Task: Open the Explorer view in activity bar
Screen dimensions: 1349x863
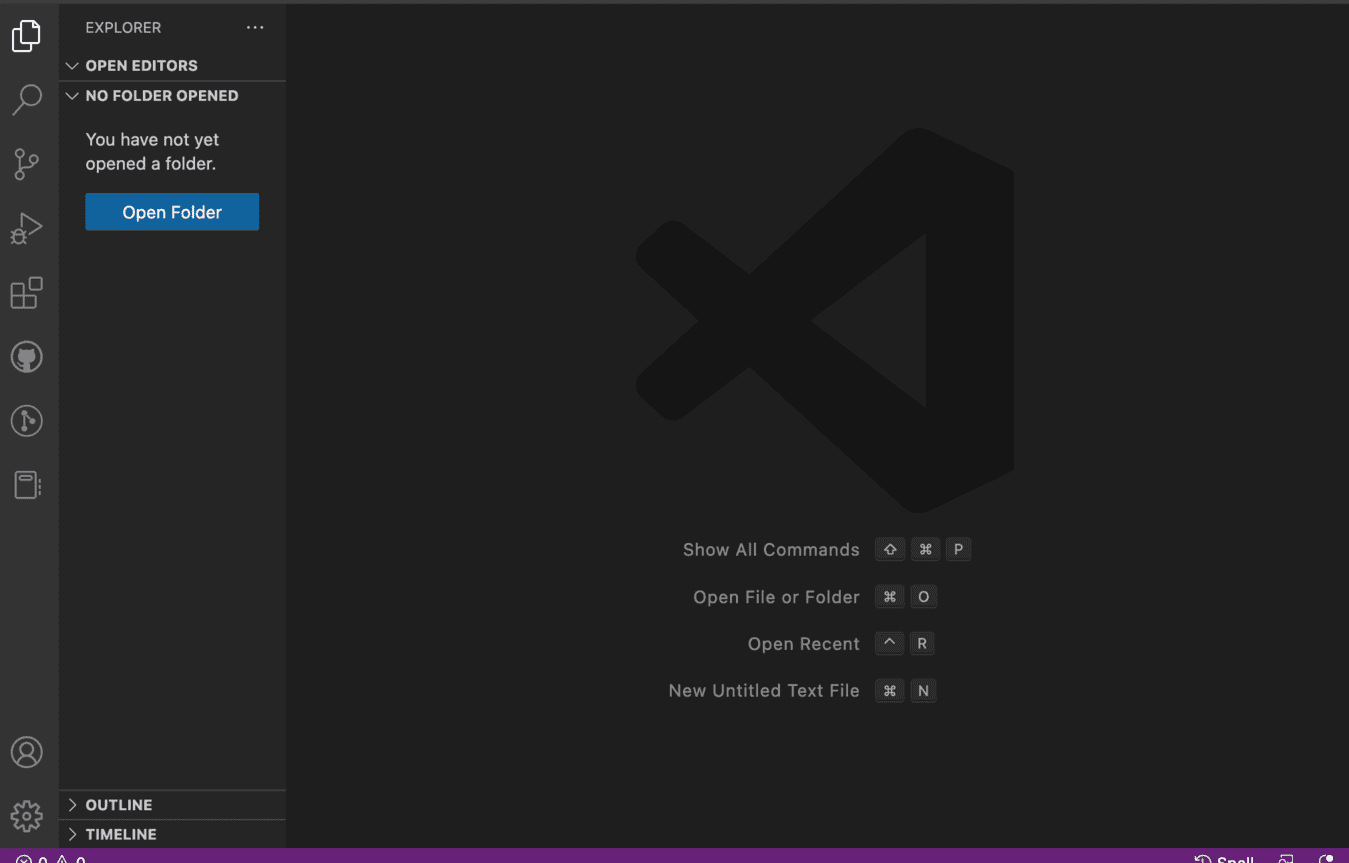Action: click(x=27, y=36)
